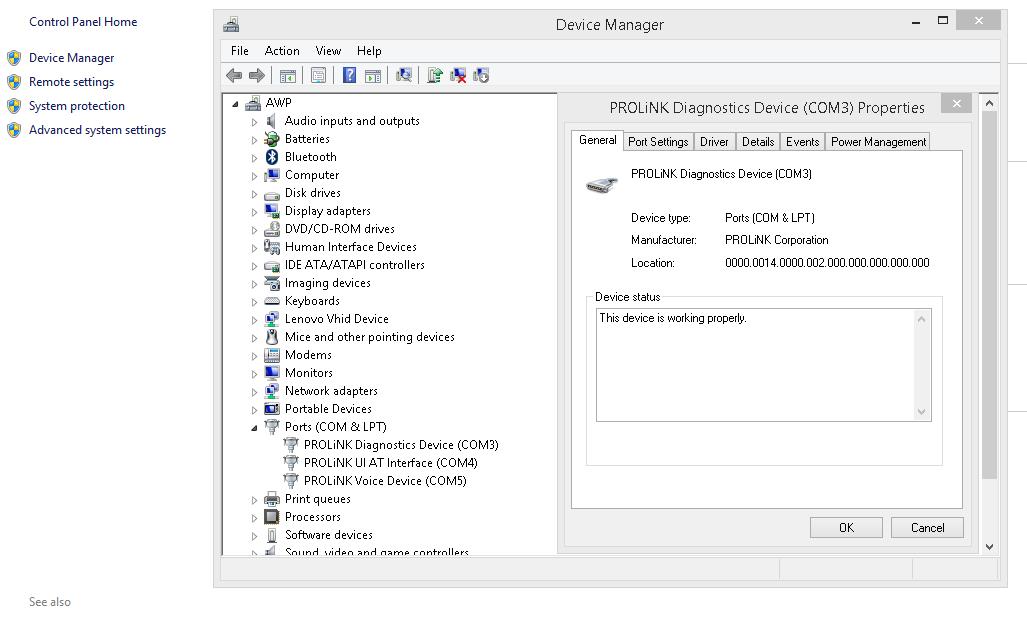
Task: Click the Forward arrow in Device Manager toolbar
Action: click(x=257, y=75)
